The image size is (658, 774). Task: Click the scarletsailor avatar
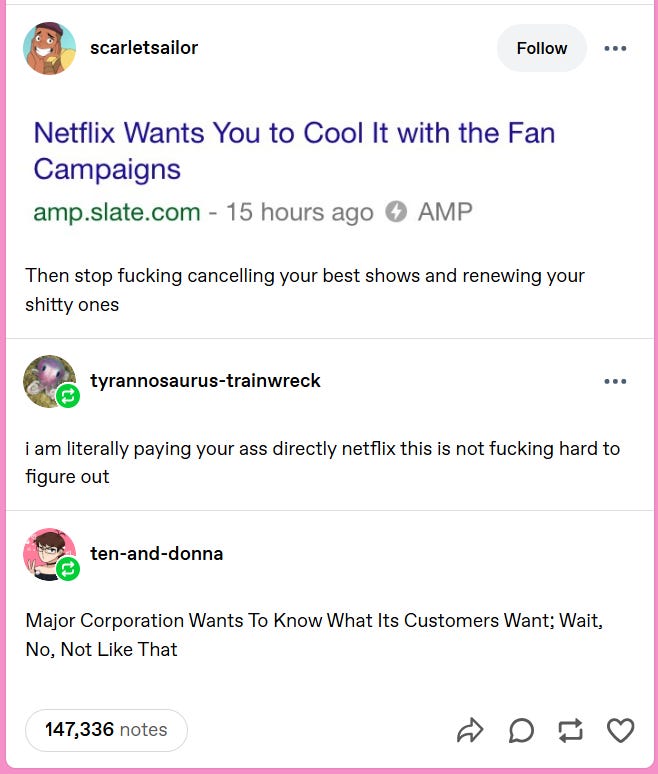[x=49, y=48]
